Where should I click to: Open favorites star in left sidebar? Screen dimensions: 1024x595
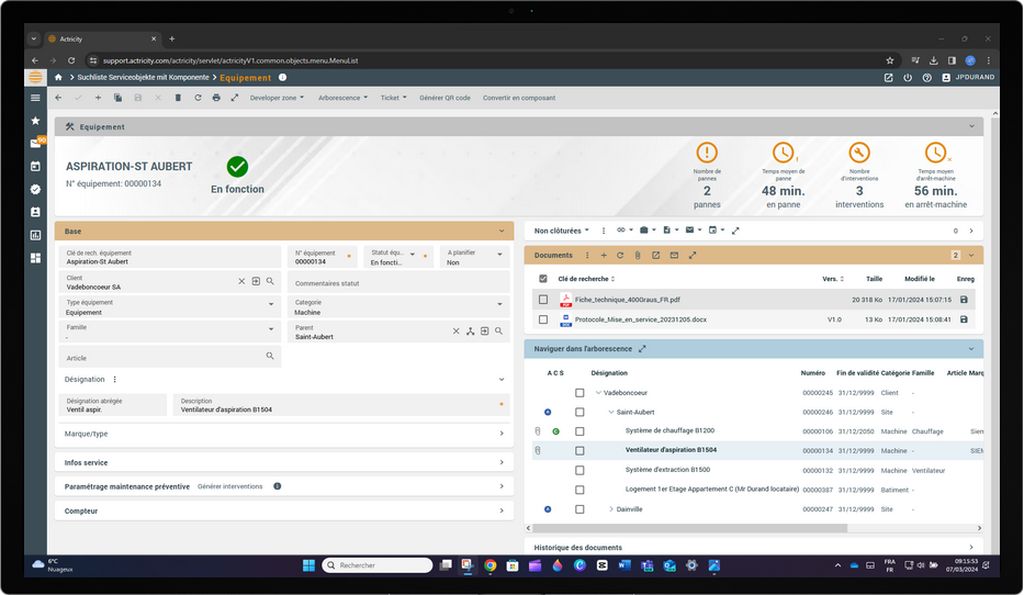[35, 120]
